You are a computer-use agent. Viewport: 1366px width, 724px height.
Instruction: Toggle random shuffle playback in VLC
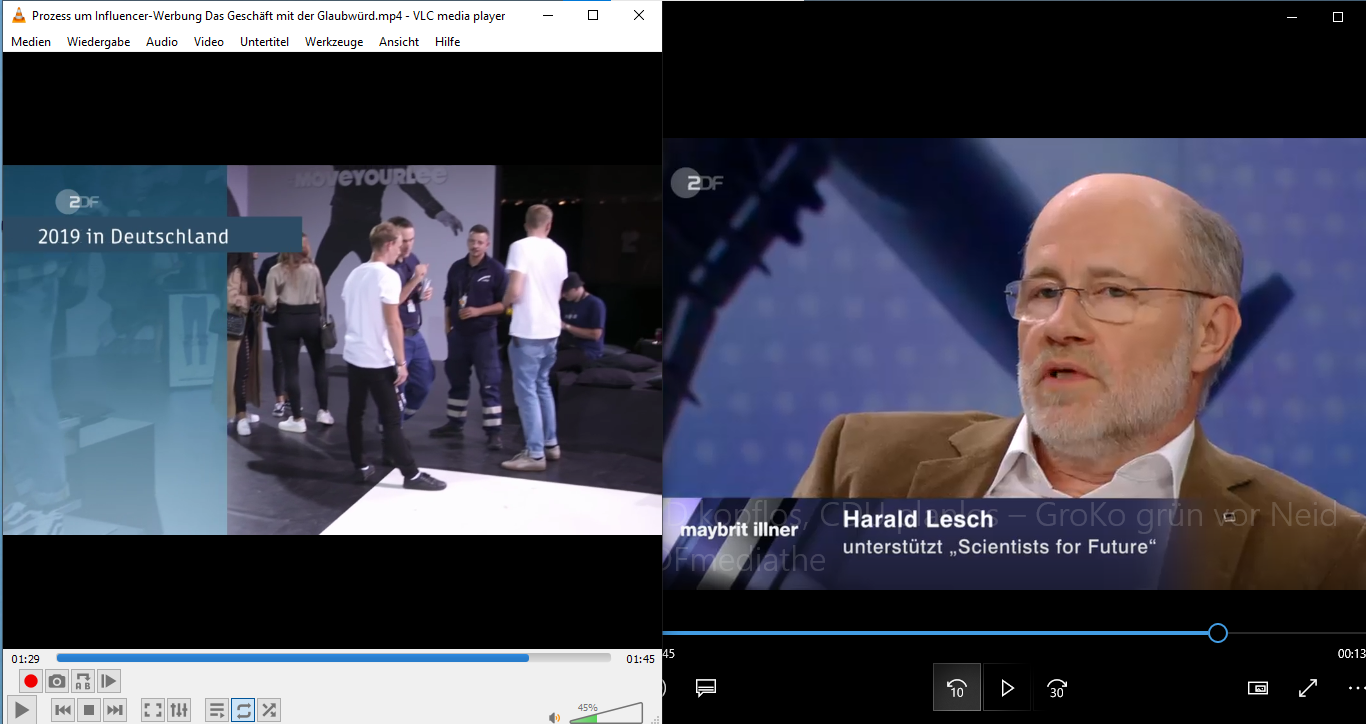(269, 710)
